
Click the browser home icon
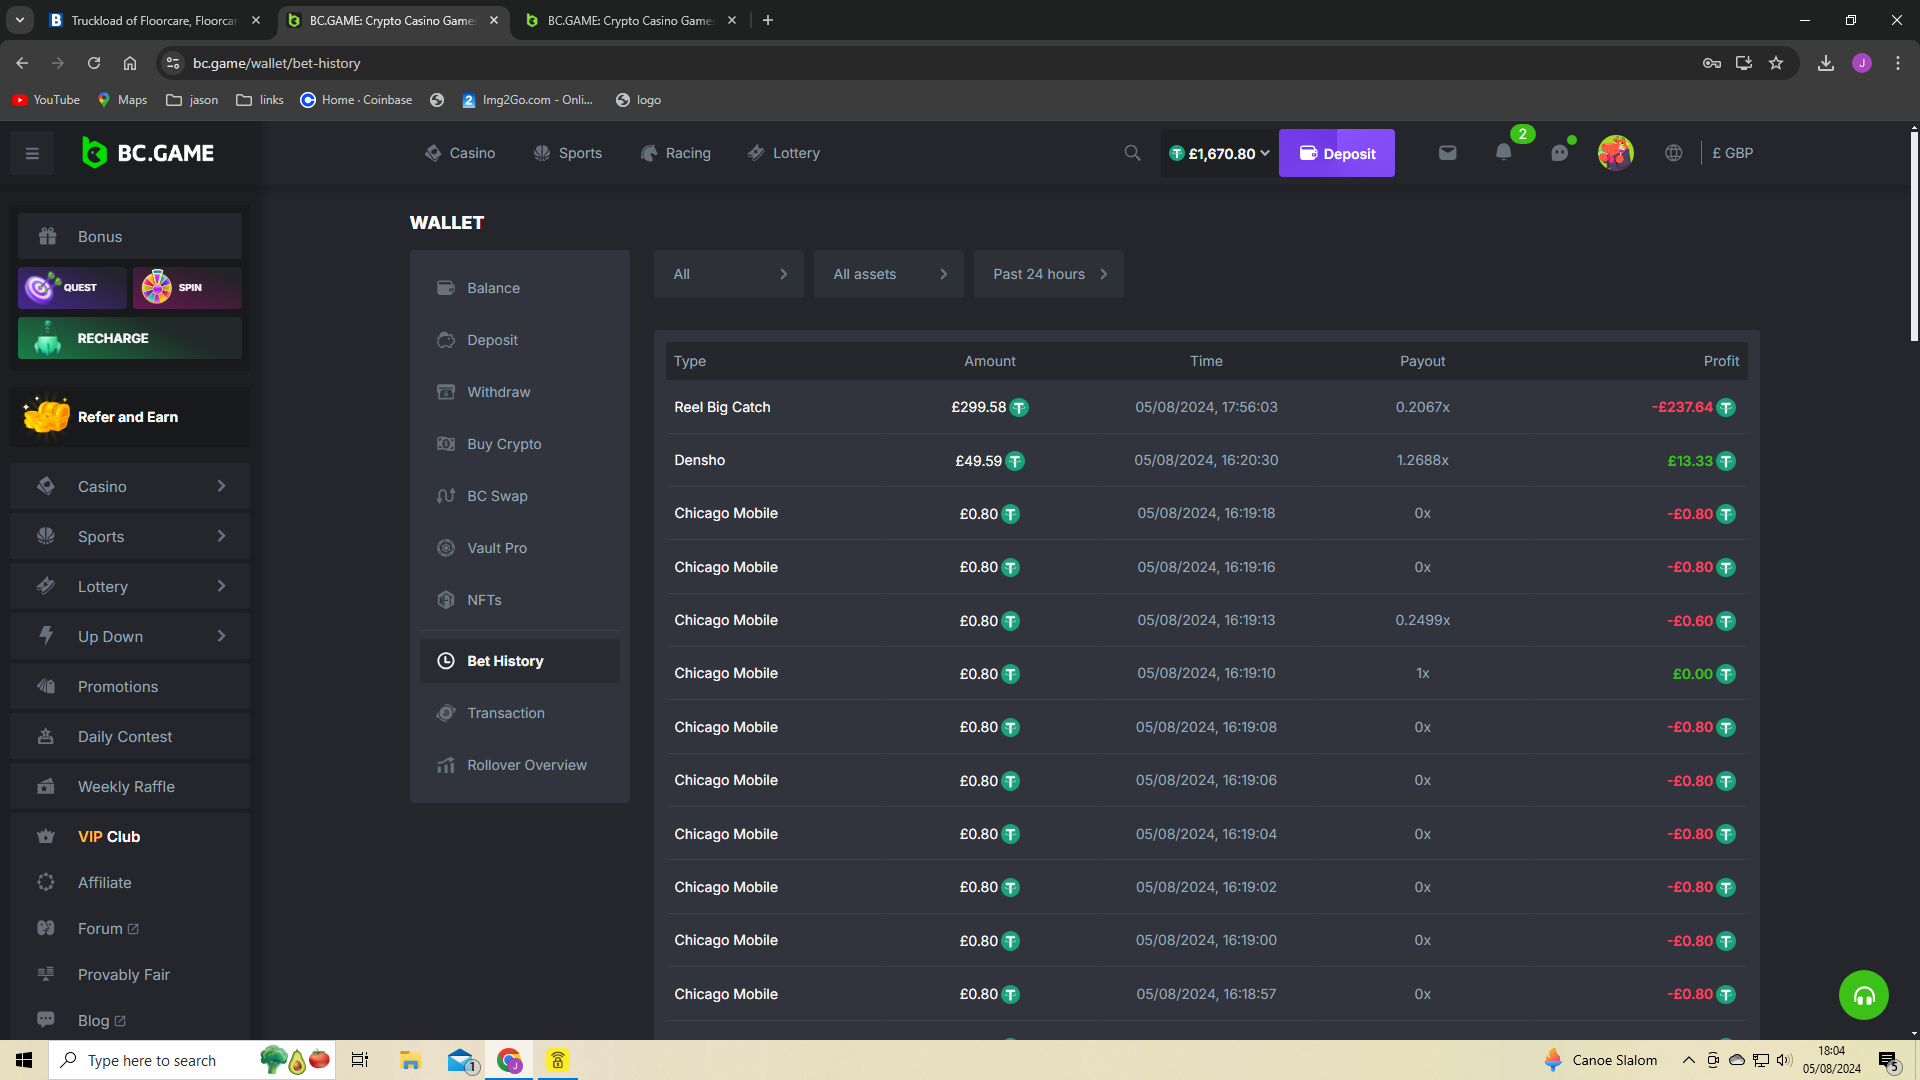pos(130,63)
